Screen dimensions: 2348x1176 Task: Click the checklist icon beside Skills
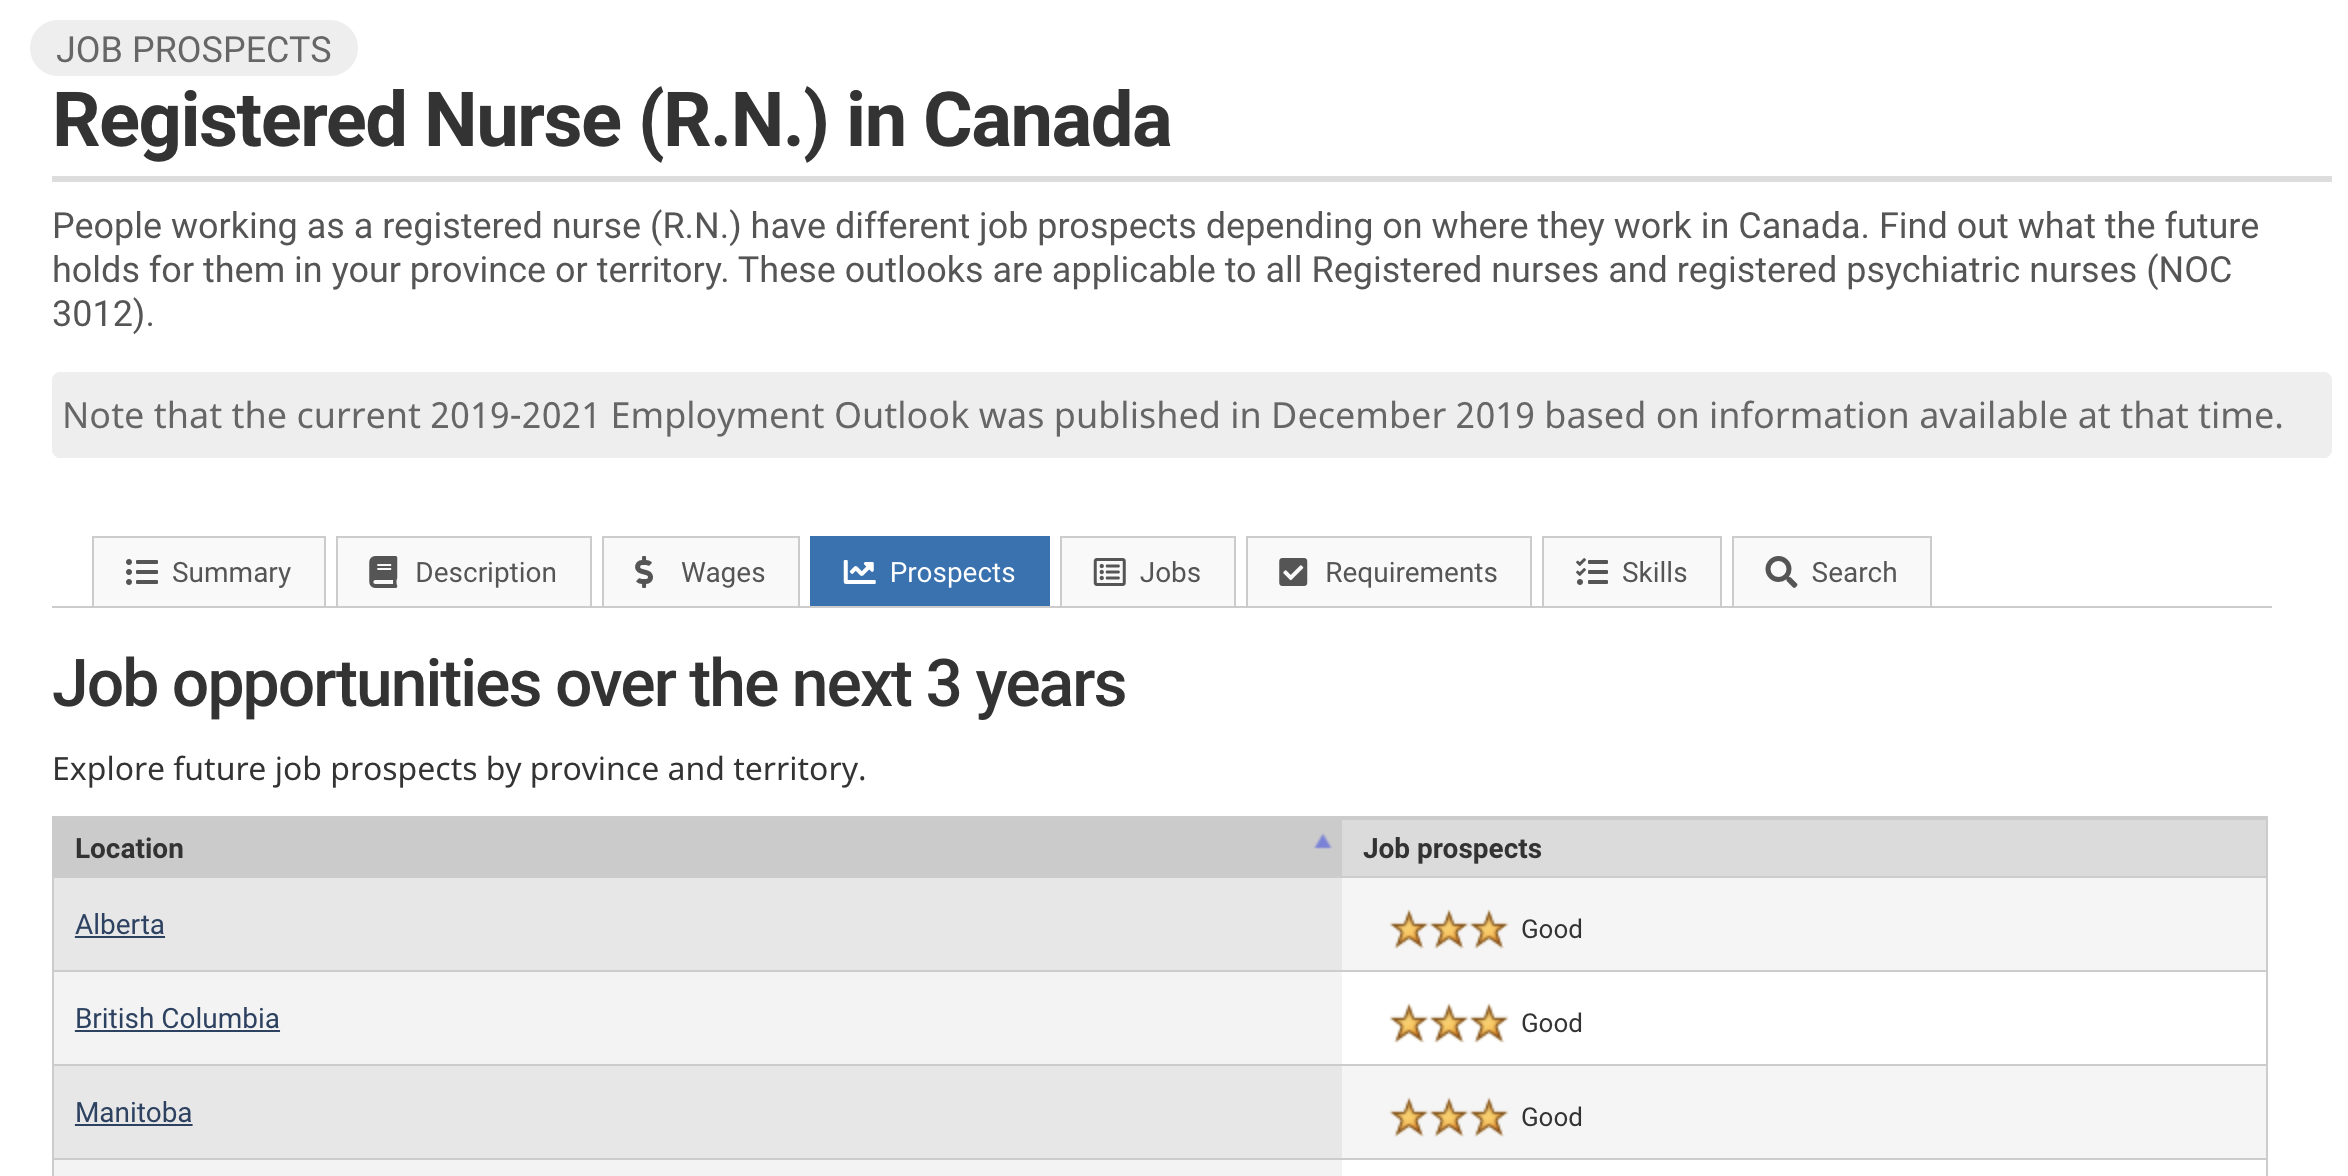pyautogui.click(x=1592, y=572)
